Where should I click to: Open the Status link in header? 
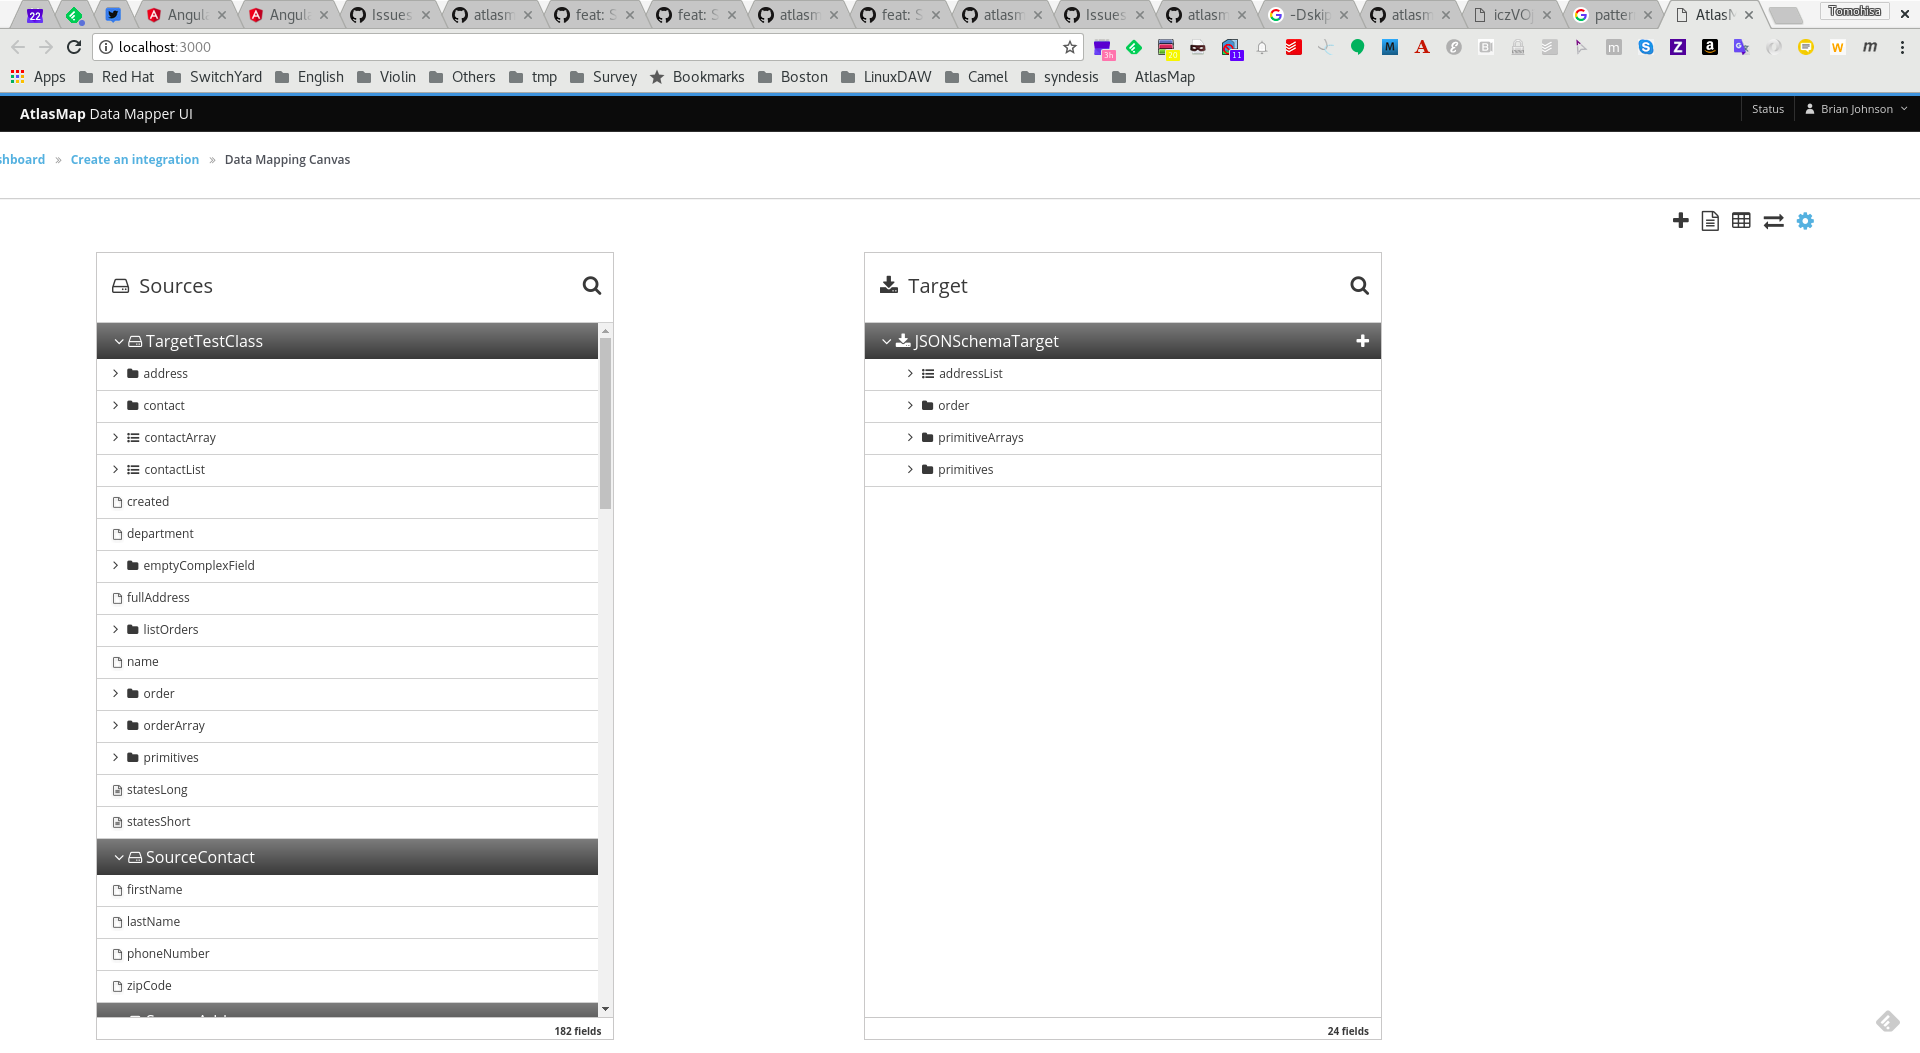1767,109
